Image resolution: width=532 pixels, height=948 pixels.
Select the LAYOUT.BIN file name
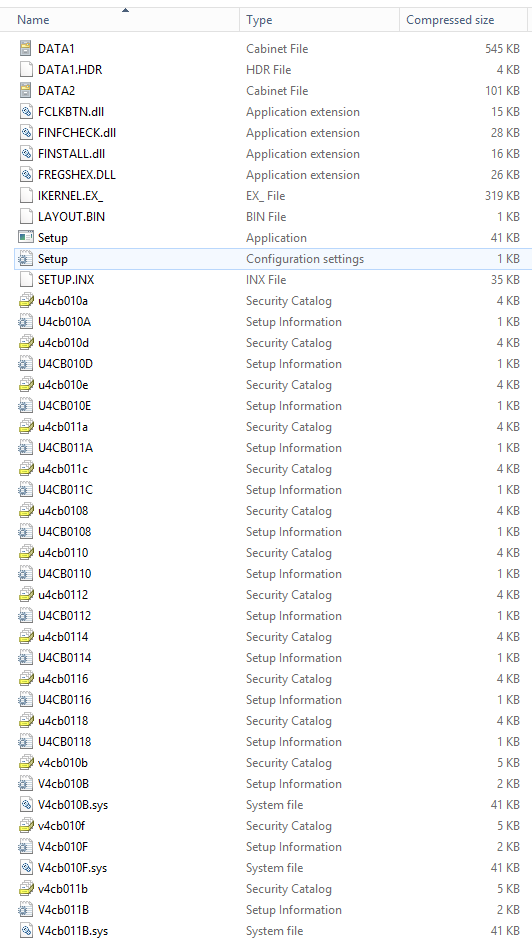pos(71,216)
